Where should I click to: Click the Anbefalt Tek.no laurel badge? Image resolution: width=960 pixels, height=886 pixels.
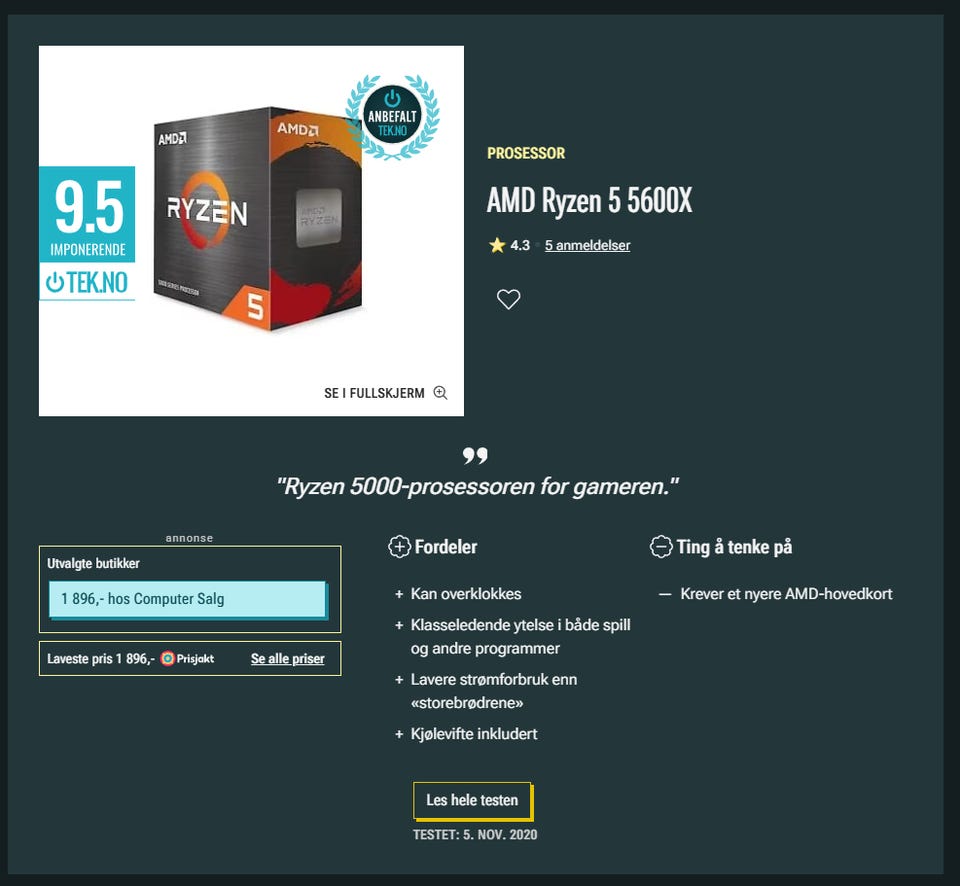392,116
